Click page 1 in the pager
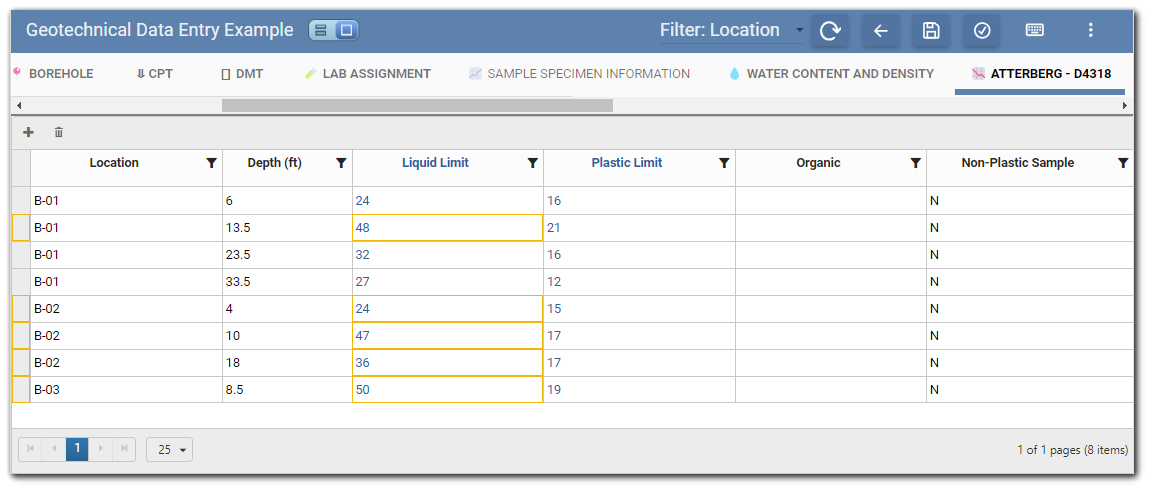The width and height of the screenshot is (1152, 492). click(x=77, y=449)
